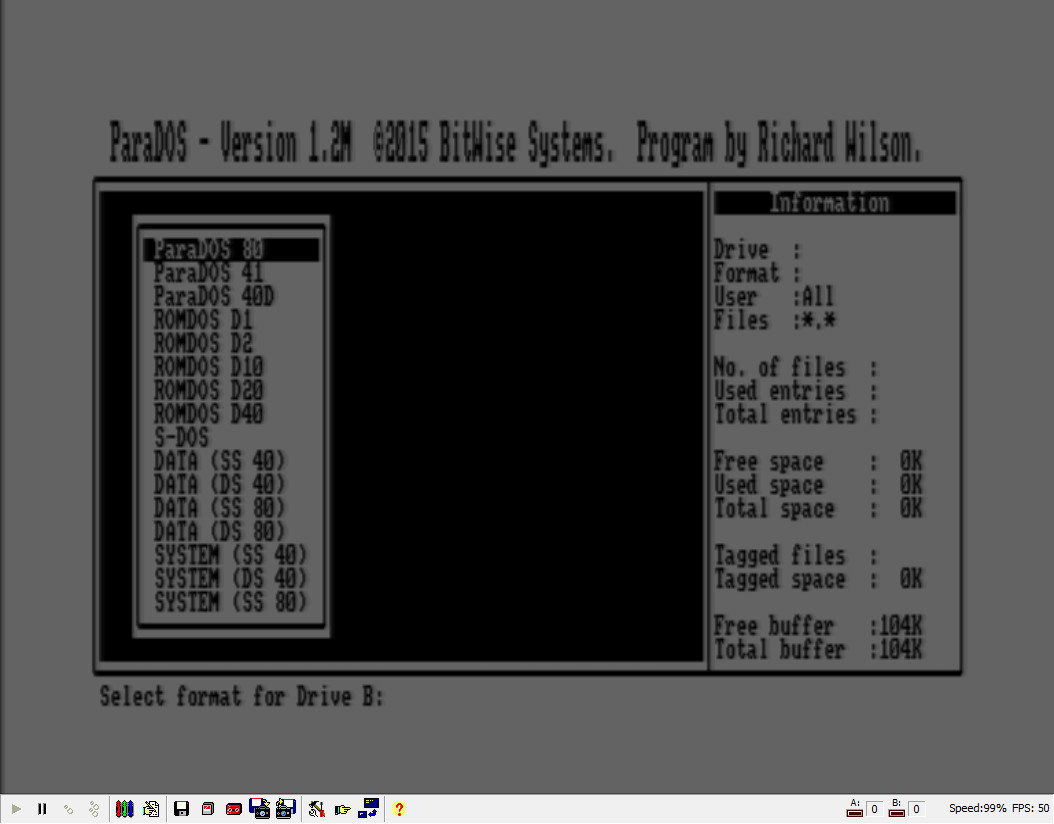Screen dimensions: 1054x824
Task: Click the 'Used entries' label
Action: tap(779, 390)
